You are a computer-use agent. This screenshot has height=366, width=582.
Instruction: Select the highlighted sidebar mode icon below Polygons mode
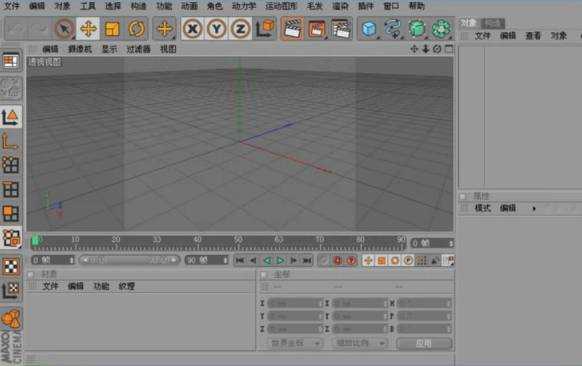tap(12, 238)
